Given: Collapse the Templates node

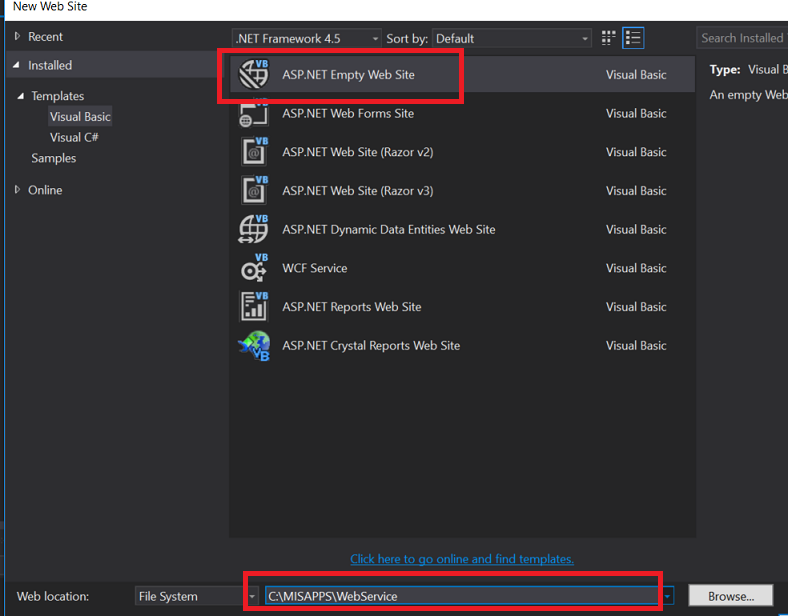Looking at the screenshot, I should click(21, 95).
